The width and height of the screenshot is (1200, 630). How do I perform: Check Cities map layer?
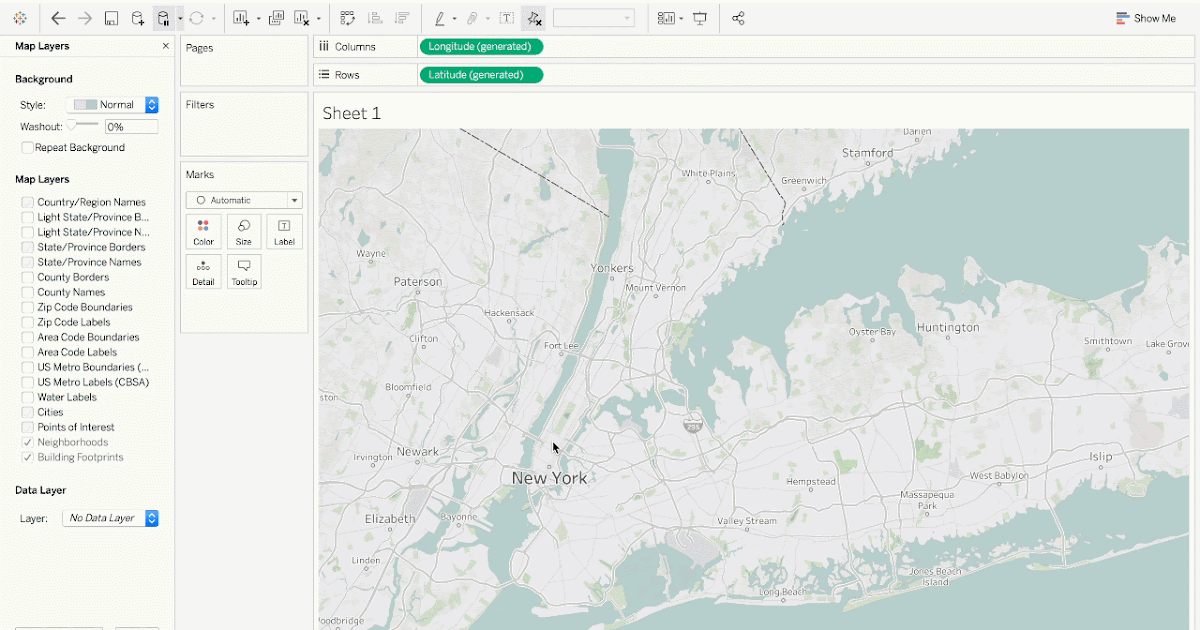pyautogui.click(x=27, y=412)
